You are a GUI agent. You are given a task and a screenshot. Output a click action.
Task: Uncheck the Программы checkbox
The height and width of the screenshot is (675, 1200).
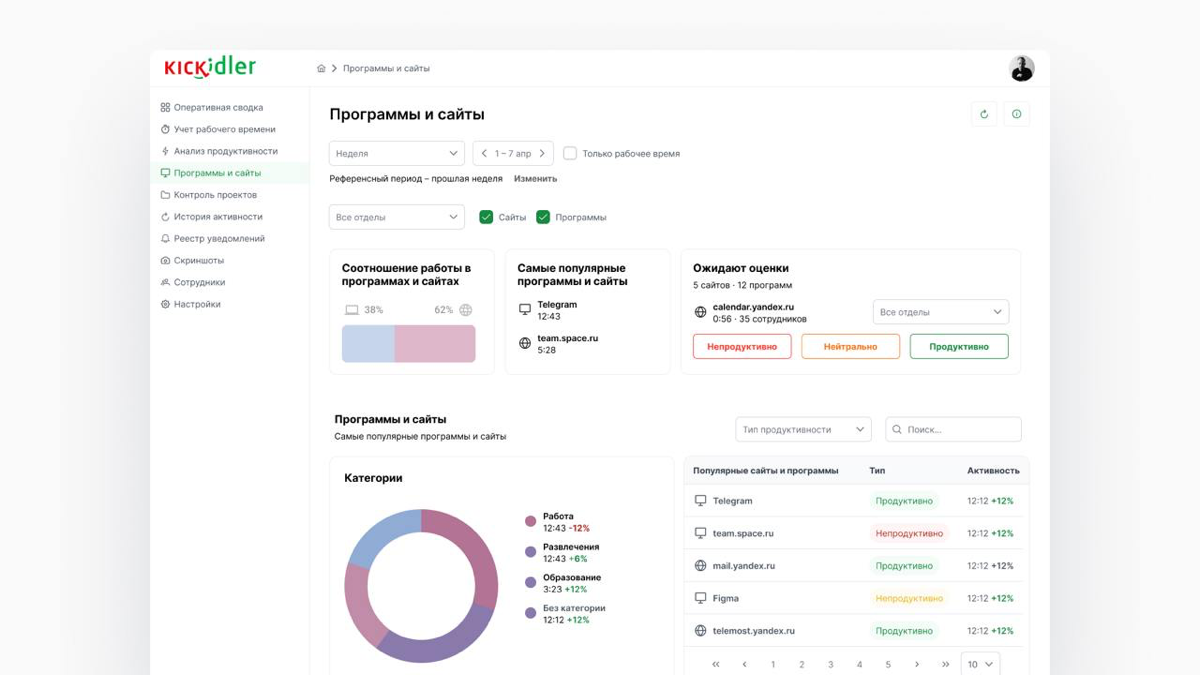(x=543, y=217)
